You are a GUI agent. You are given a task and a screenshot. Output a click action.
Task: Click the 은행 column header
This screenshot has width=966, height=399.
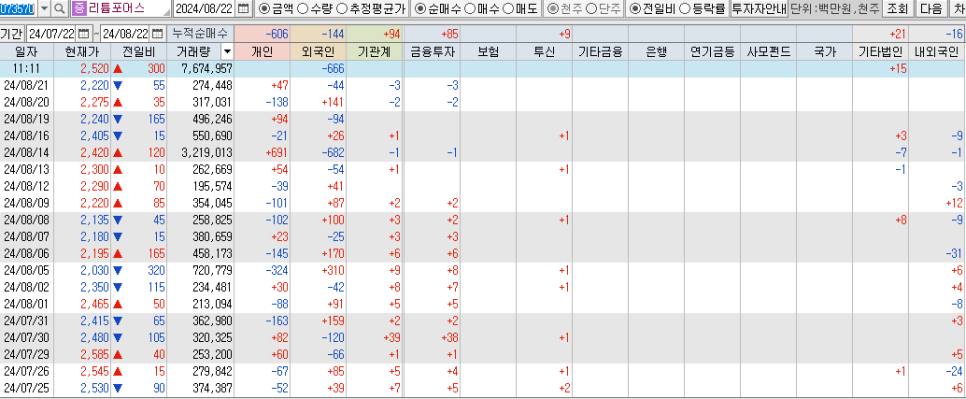656,52
